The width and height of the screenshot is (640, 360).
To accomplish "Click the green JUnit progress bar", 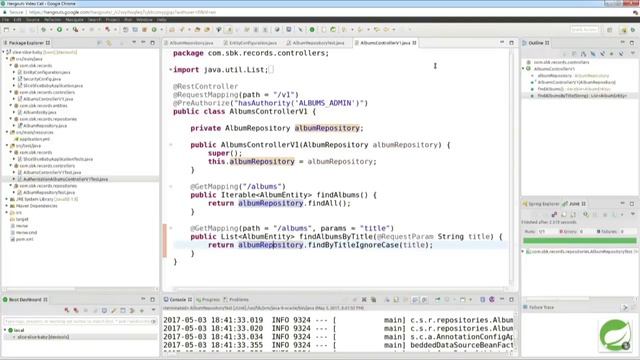I will click(x=580, y=241).
